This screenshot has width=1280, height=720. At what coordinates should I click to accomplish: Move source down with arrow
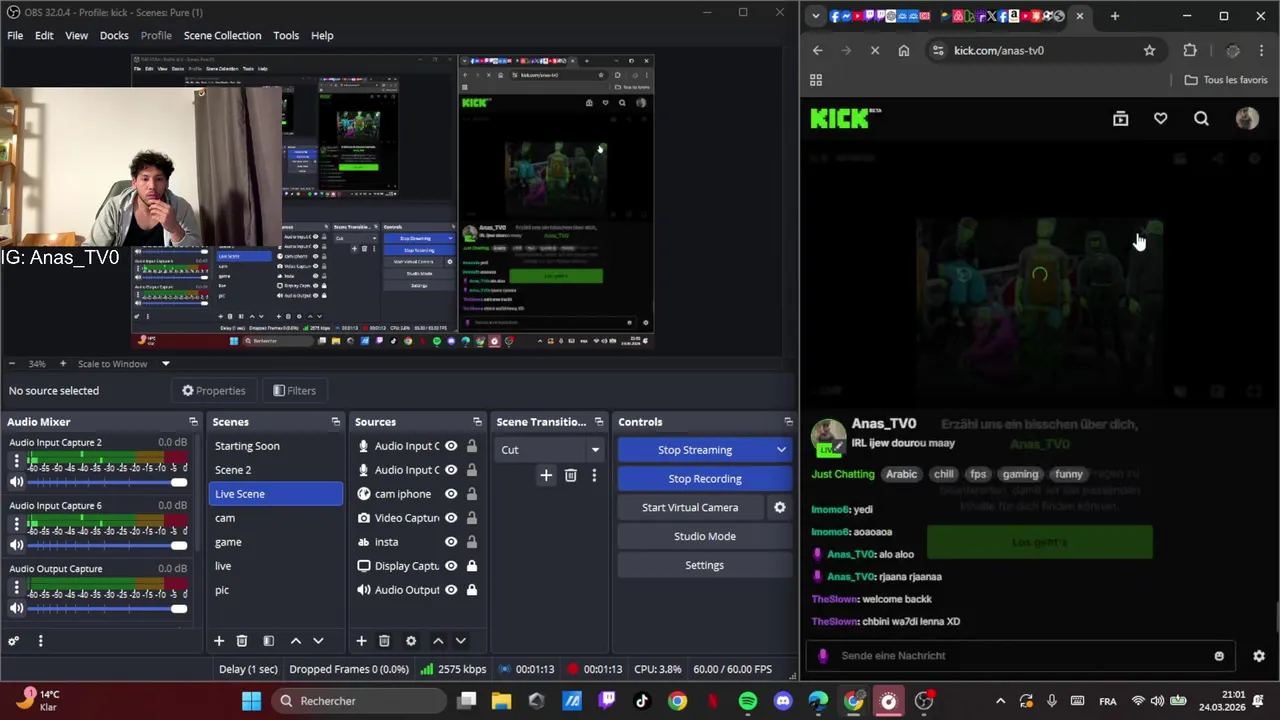pyautogui.click(x=460, y=641)
